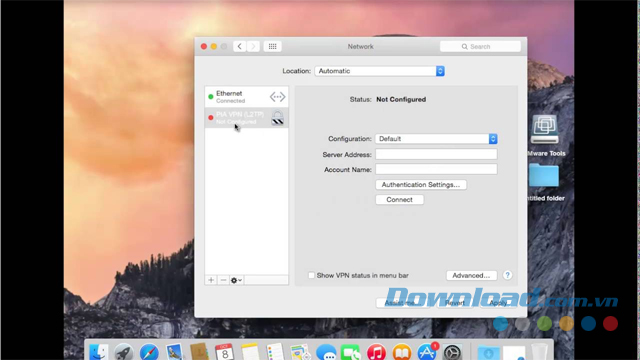Viewport: 640px width, 360px height.
Task: Remove selected service with minus button
Action: point(223,280)
